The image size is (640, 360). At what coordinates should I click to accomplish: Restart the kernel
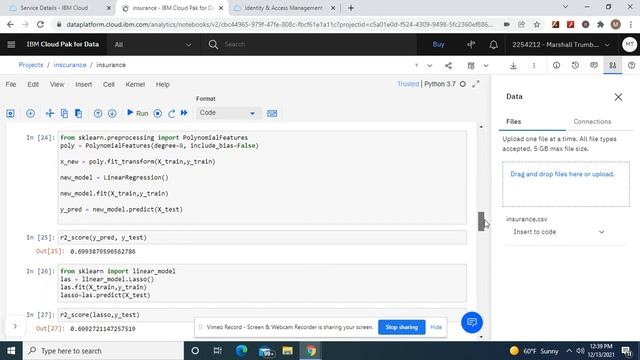click(171, 113)
